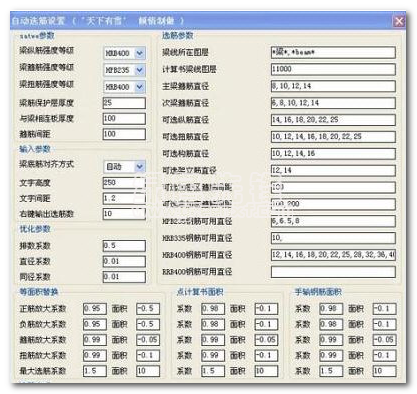The width and height of the screenshot is (417, 394).
Task: Edit last 系数 field (1.5) in 点计算书面积
Action: pyautogui.click(x=213, y=371)
